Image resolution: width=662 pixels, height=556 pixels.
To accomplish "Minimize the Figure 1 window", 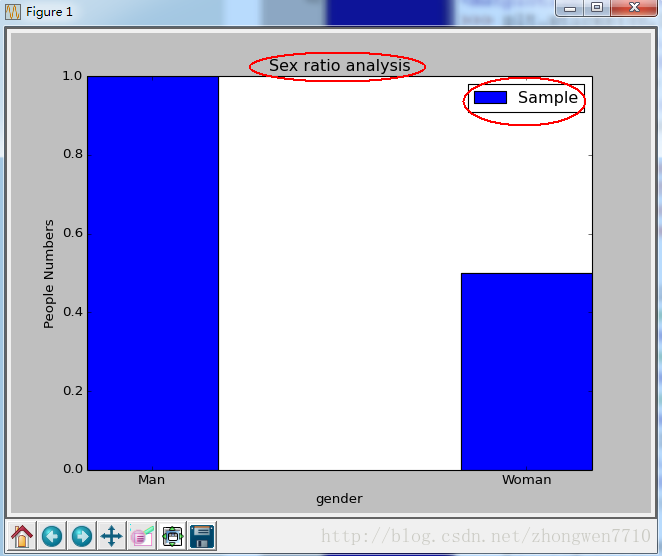I will 570,8.
